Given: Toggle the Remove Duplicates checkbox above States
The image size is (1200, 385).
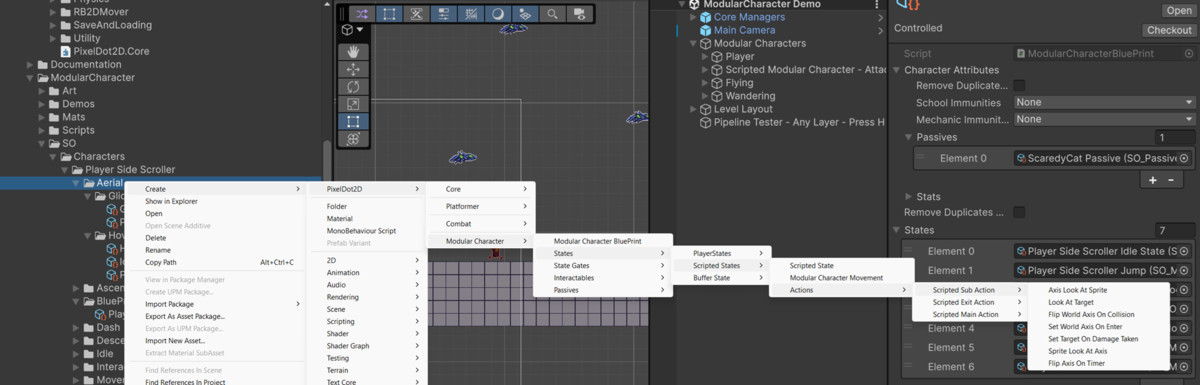Looking at the screenshot, I should point(1020,212).
